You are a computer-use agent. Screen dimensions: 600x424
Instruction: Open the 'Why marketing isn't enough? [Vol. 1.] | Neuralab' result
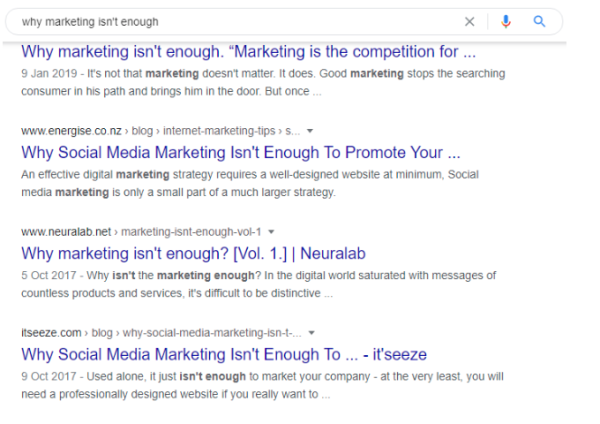193,254
